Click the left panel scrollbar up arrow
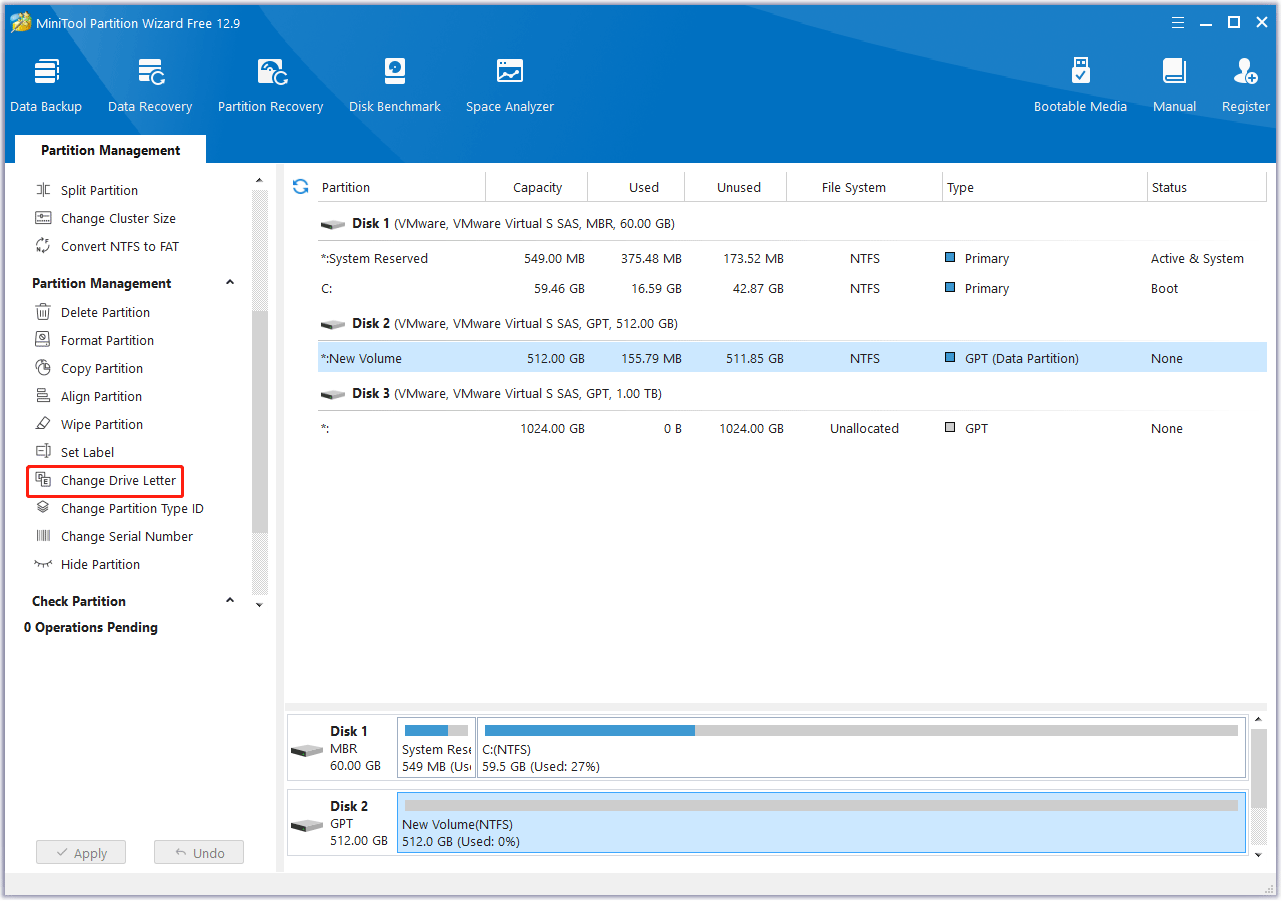Image resolution: width=1282 pixels, height=901 pixels. click(x=260, y=181)
